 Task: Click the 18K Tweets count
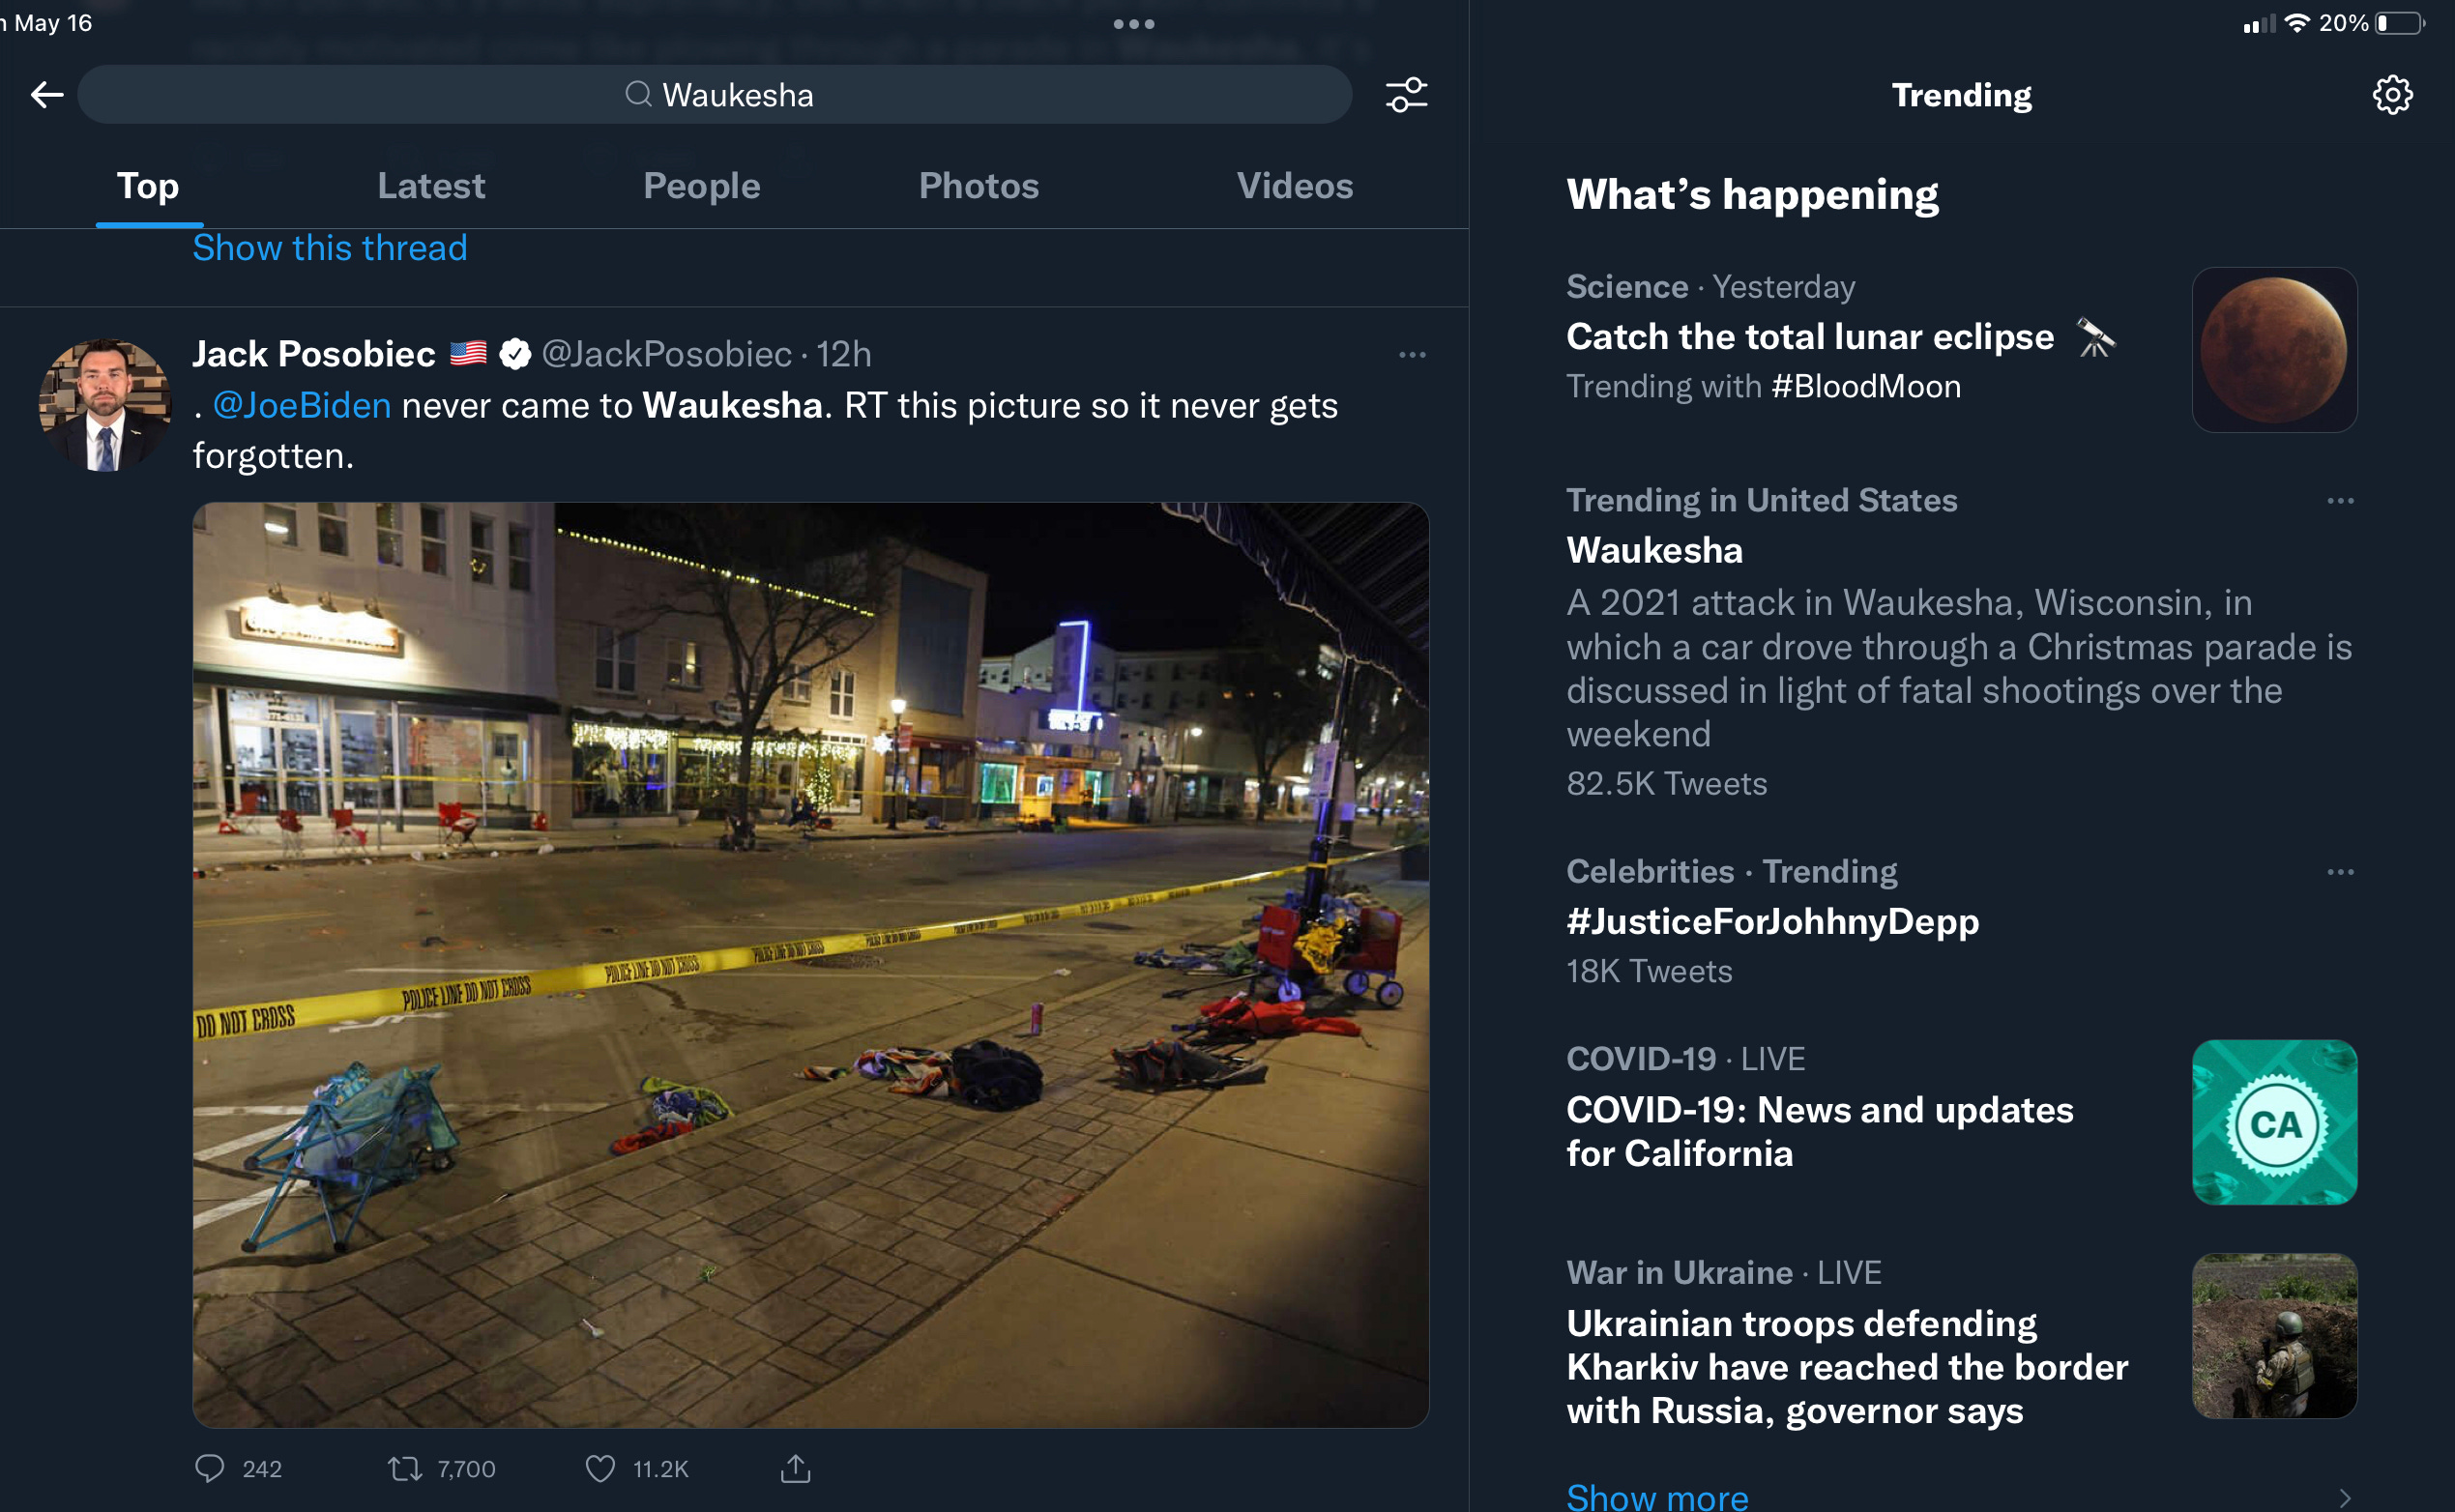1649,972
